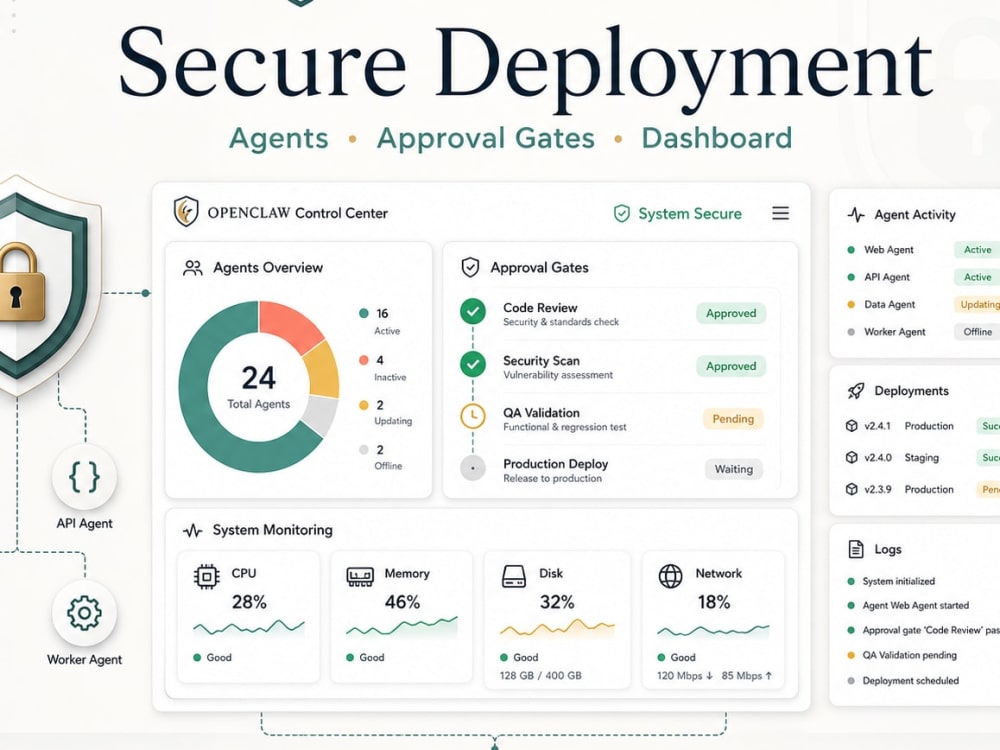
Task: Click the Memory module icon
Action: tap(360, 577)
